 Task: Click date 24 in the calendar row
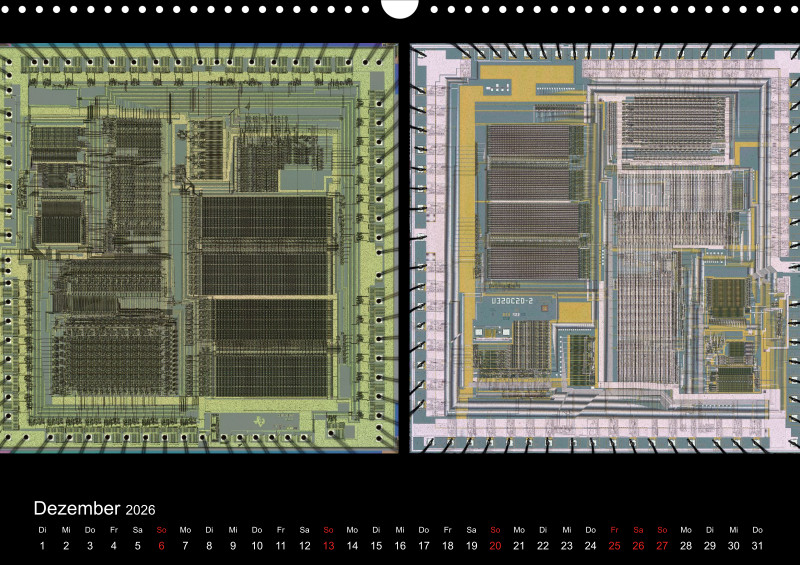(x=590, y=546)
